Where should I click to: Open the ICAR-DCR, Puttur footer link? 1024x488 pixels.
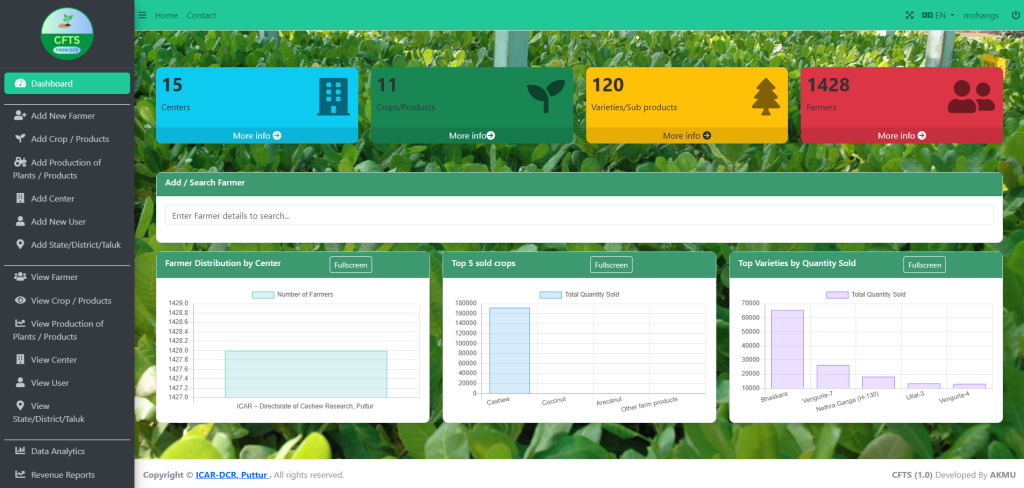point(232,475)
